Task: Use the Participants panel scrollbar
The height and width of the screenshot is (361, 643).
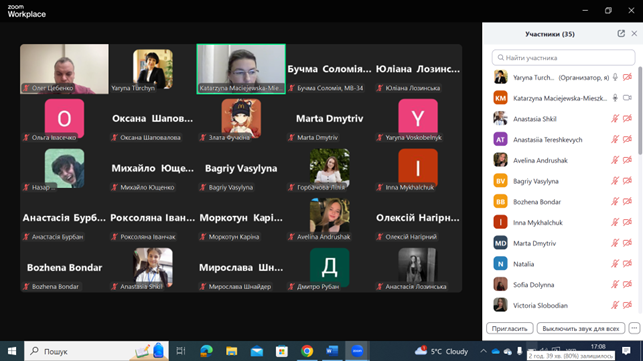Action: point(640,111)
